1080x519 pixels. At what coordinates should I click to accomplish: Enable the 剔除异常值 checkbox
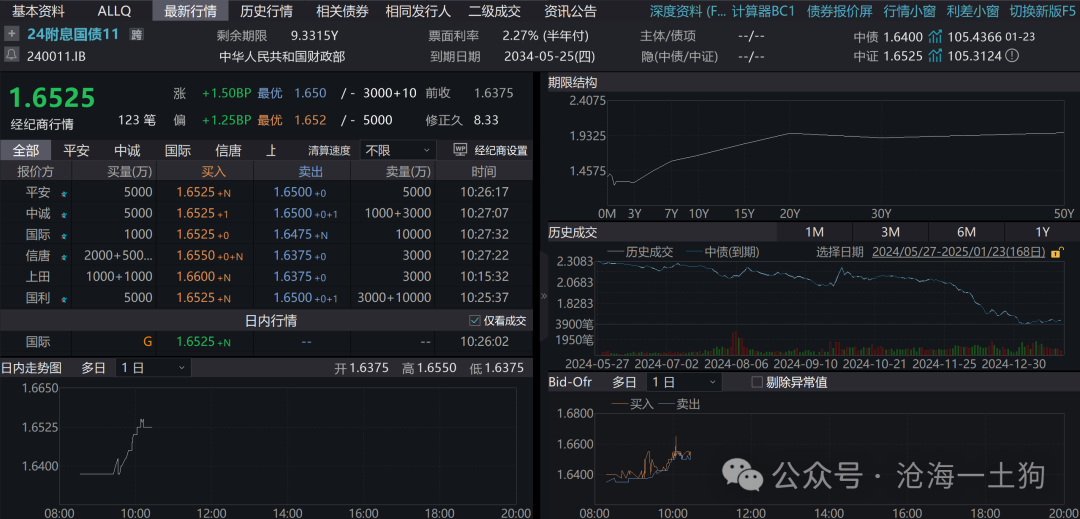coord(757,382)
